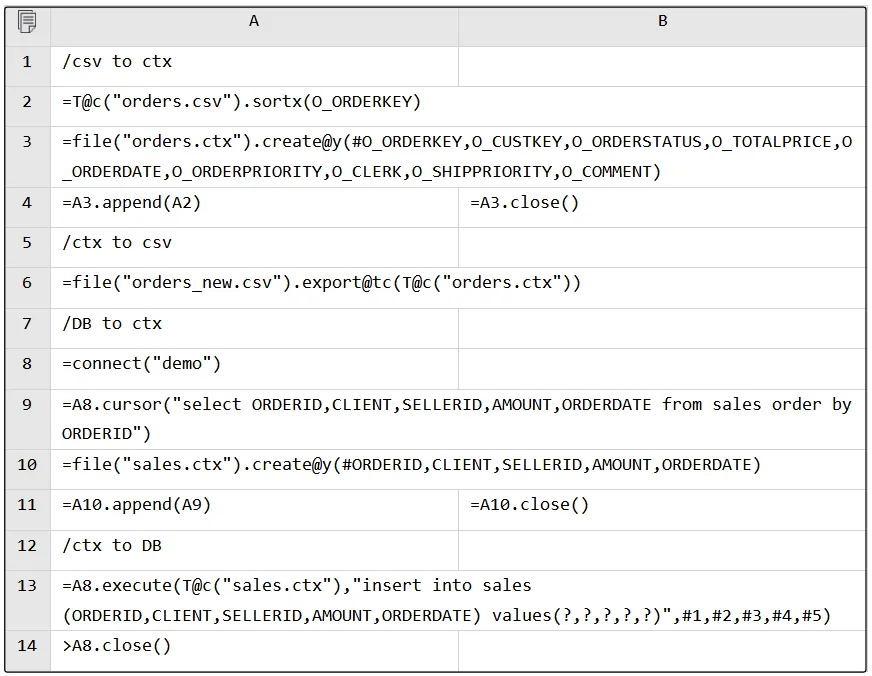The image size is (872, 676).
Task: Select the A8.cursor SQL select cell
Action: click(x=457, y=419)
